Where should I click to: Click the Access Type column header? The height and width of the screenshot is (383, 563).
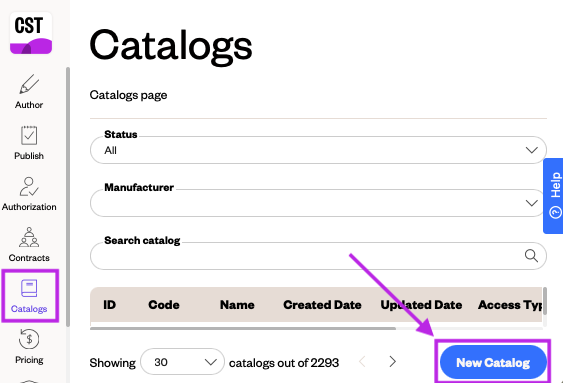(510, 305)
